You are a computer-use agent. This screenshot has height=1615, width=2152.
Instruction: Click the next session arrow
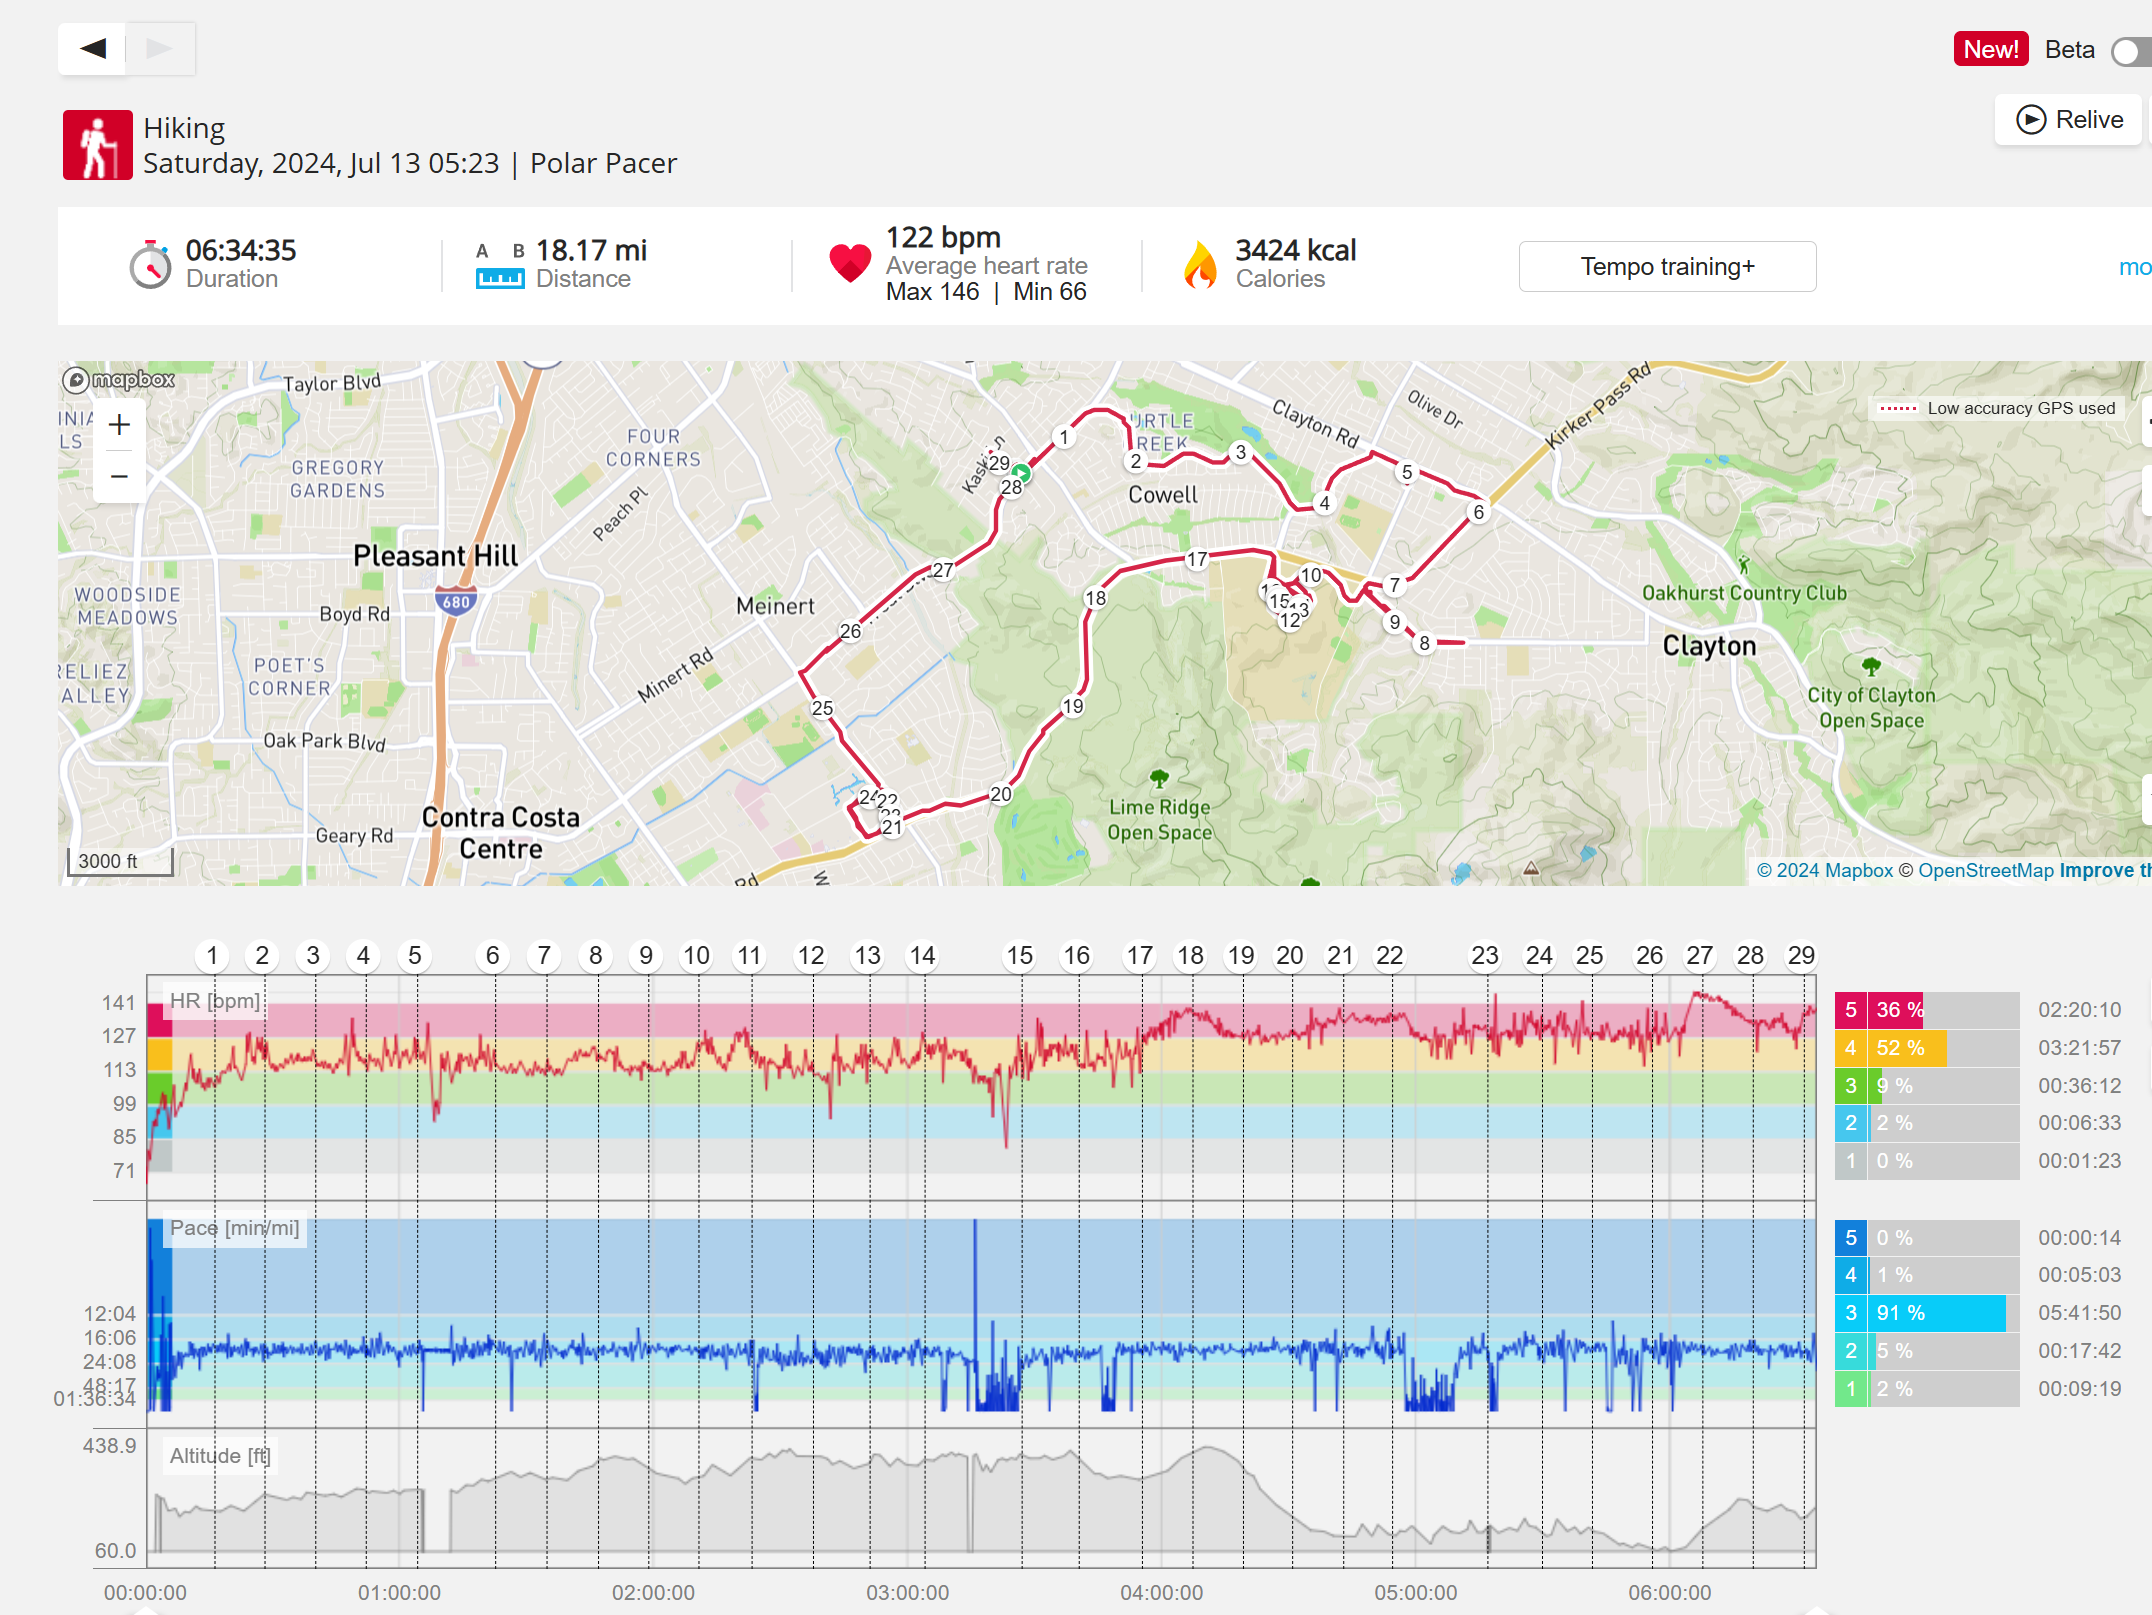point(159,48)
